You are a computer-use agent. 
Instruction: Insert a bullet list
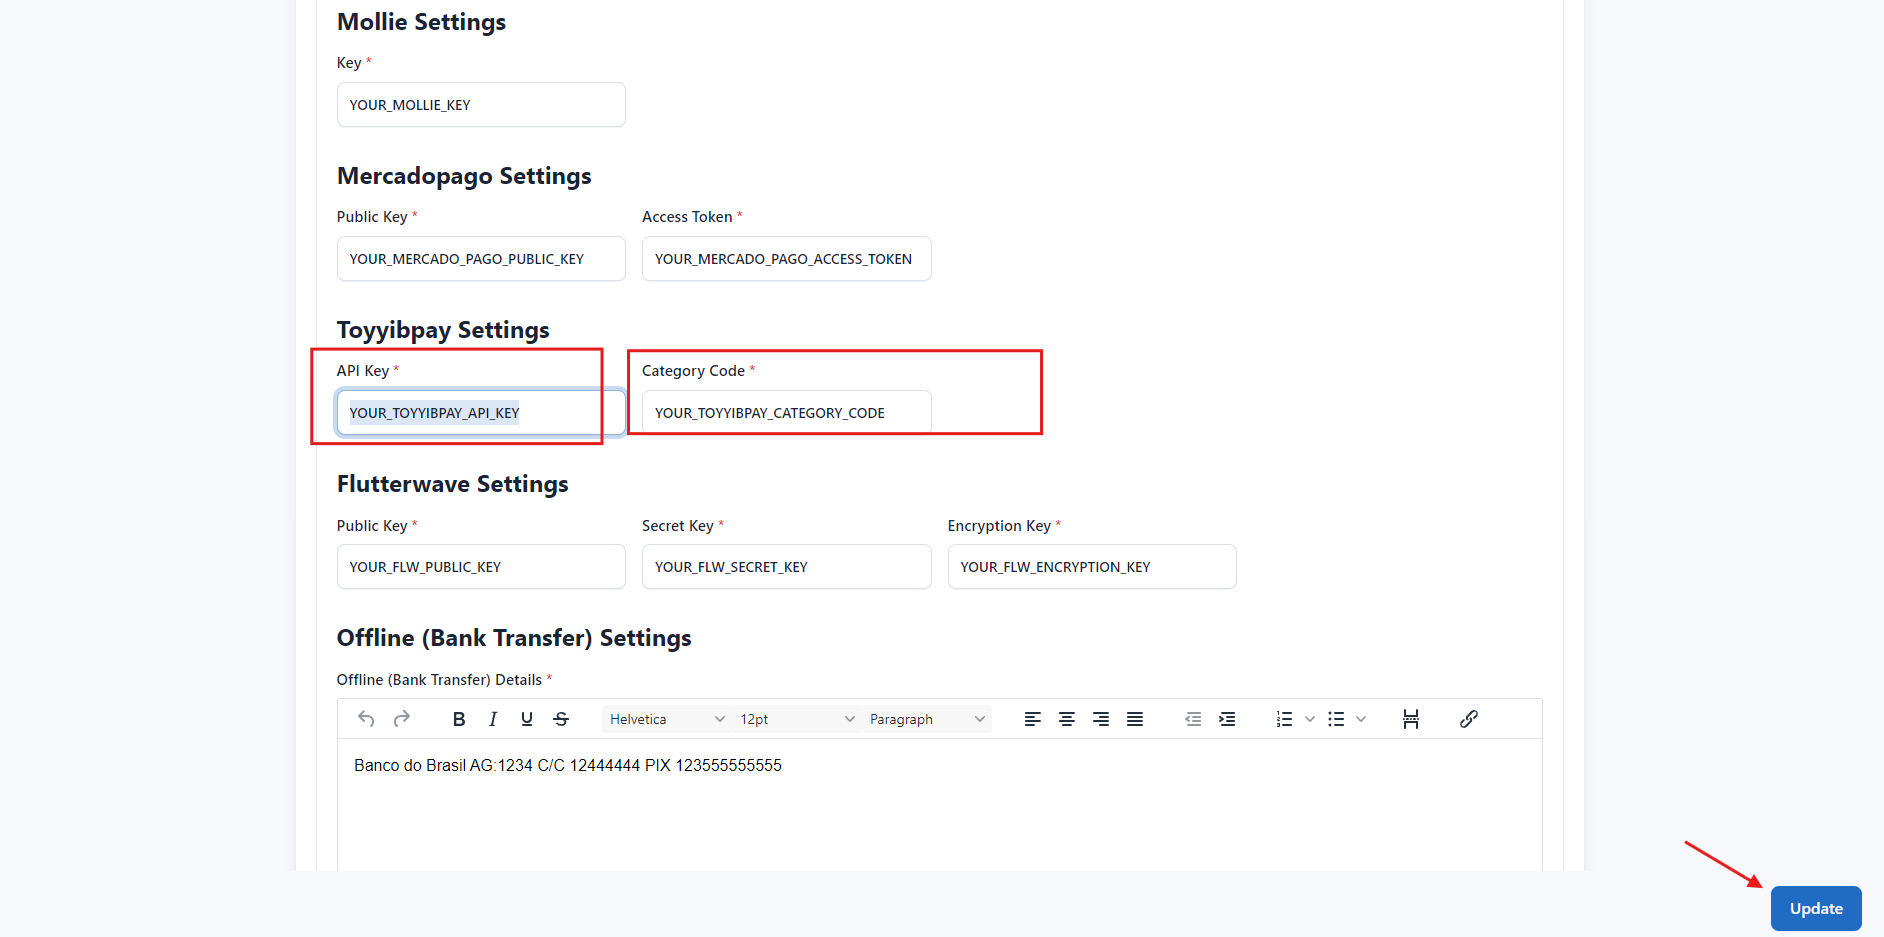(x=1336, y=719)
